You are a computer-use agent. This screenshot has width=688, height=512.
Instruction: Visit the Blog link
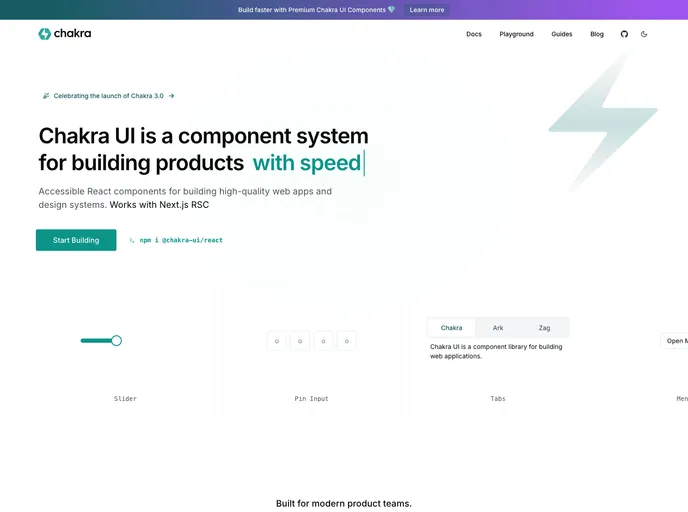[597, 34]
